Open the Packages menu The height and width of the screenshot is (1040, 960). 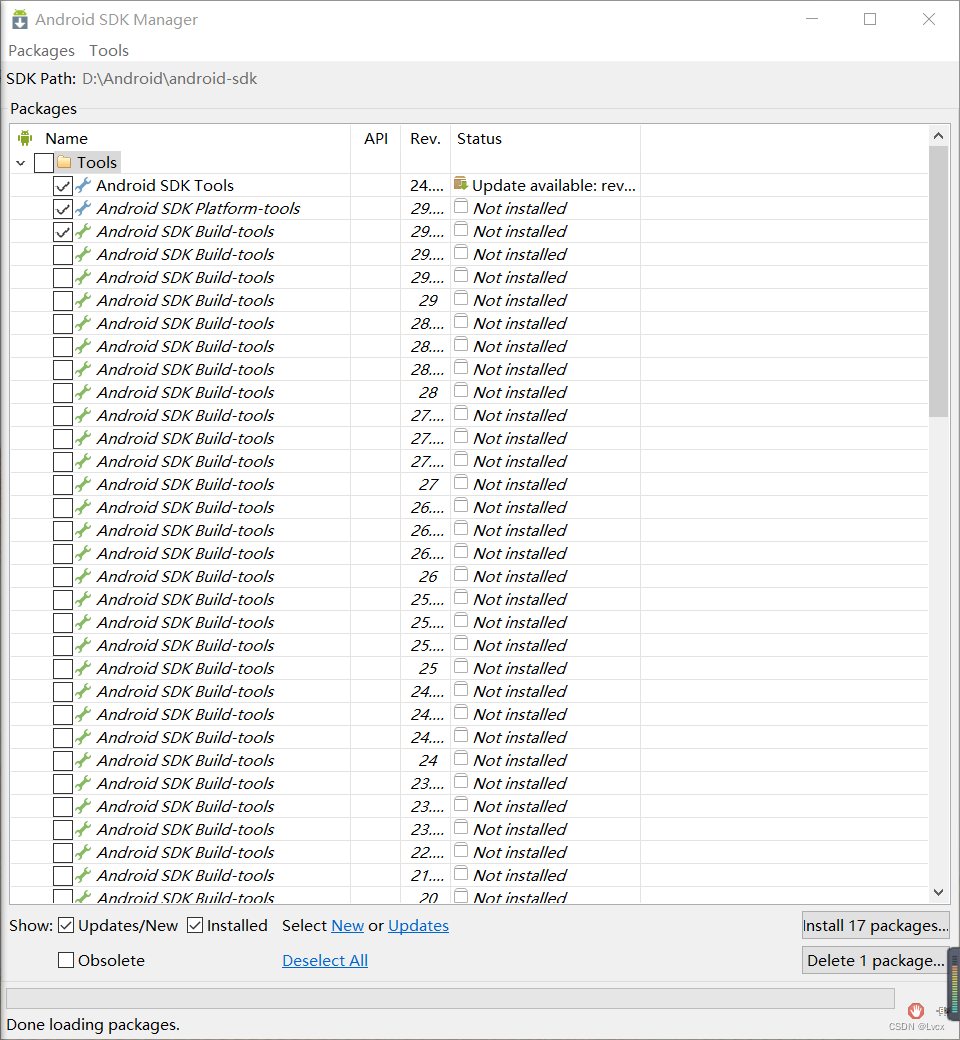[41, 50]
